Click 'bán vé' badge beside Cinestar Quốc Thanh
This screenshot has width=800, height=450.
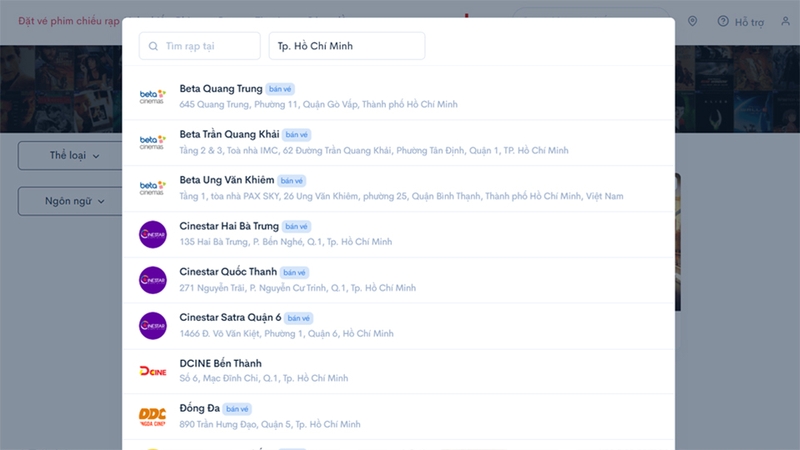click(294, 272)
